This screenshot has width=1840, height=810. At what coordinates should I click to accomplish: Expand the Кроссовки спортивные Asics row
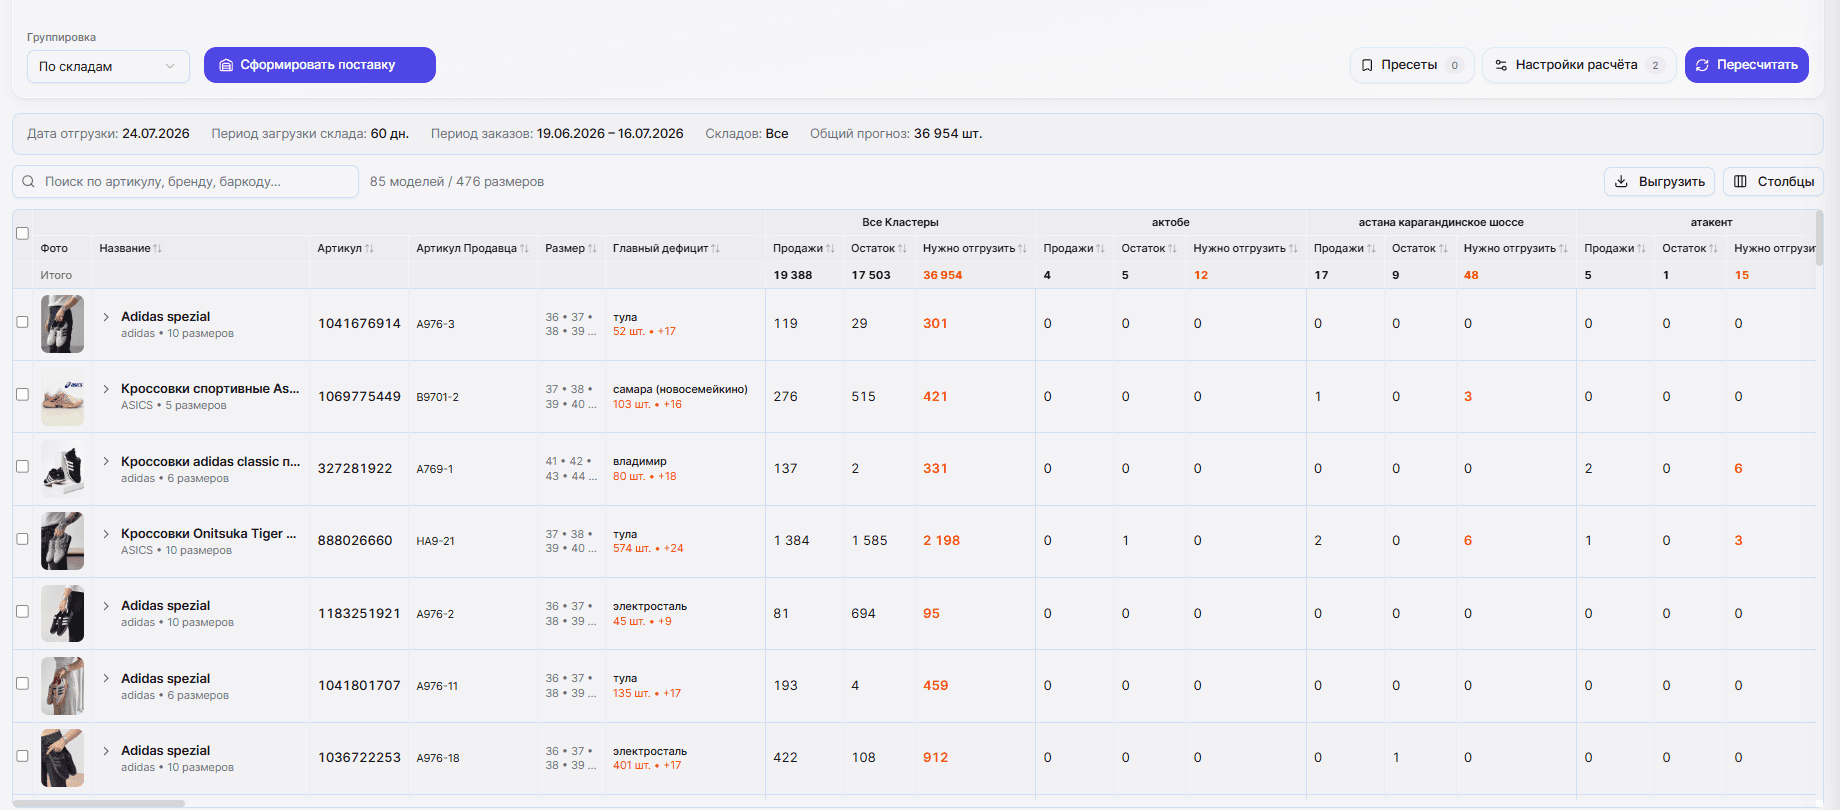coord(106,389)
